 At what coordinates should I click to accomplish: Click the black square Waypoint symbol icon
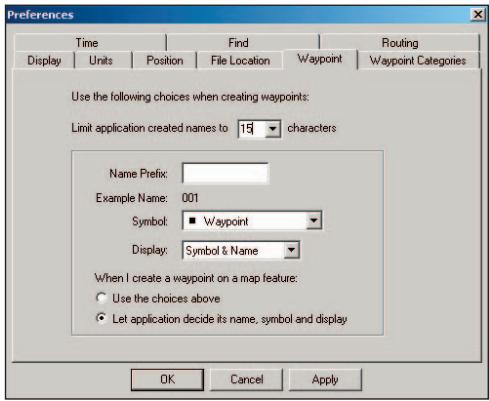tap(192, 220)
